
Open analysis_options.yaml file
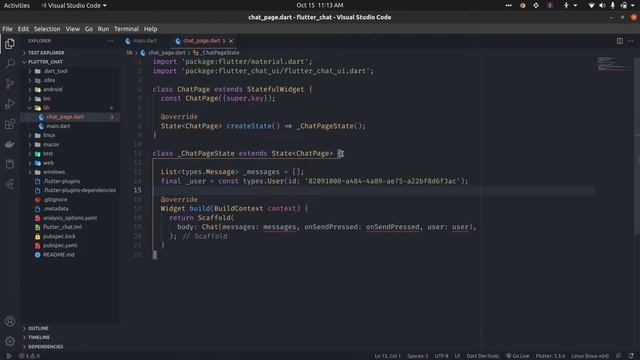point(70,218)
